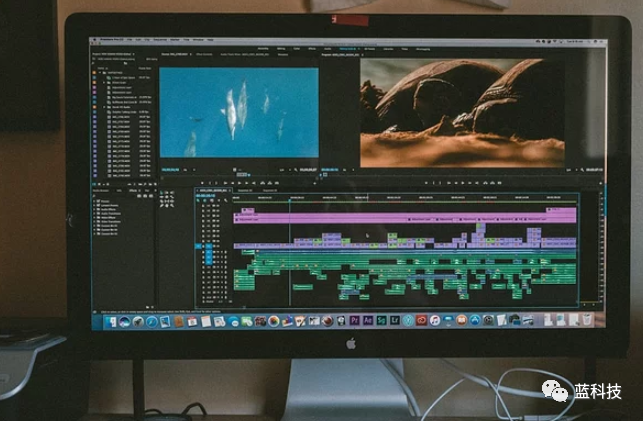Click Accelerated Effects filter icon in Effects panel

tap(139, 196)
